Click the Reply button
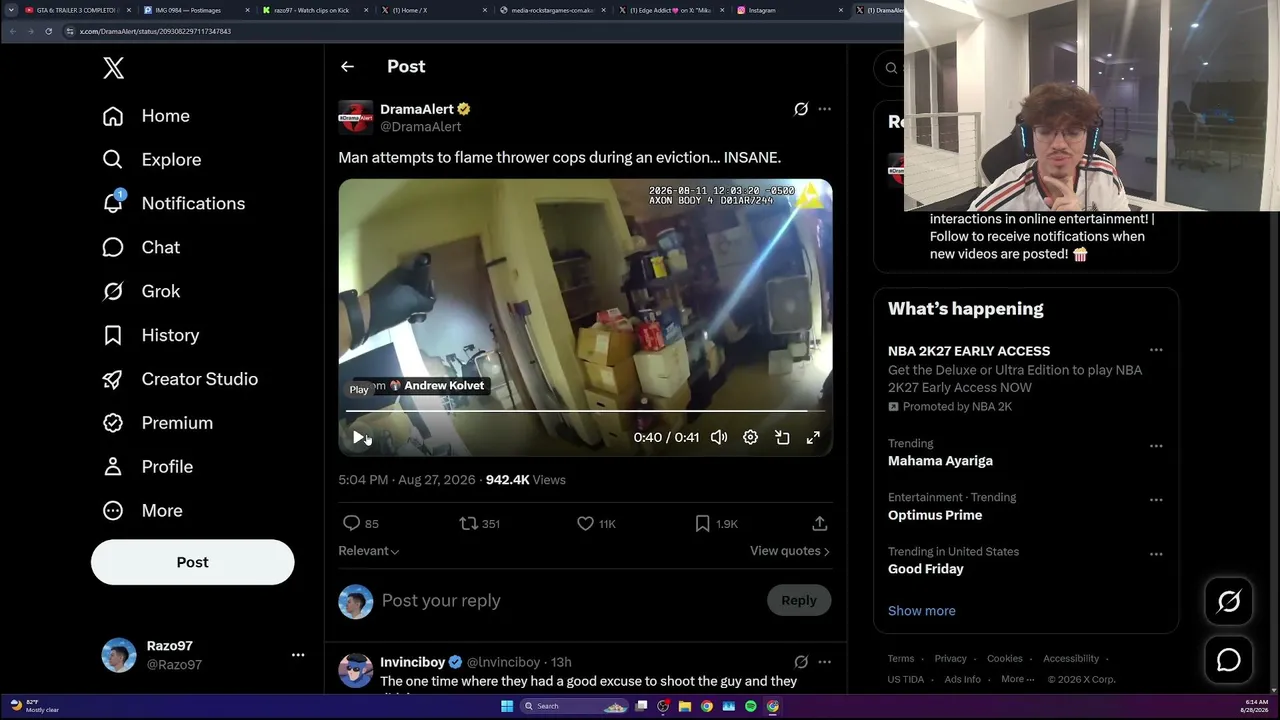The width and height of the screenshot is (1280, 720). point(799,600)
